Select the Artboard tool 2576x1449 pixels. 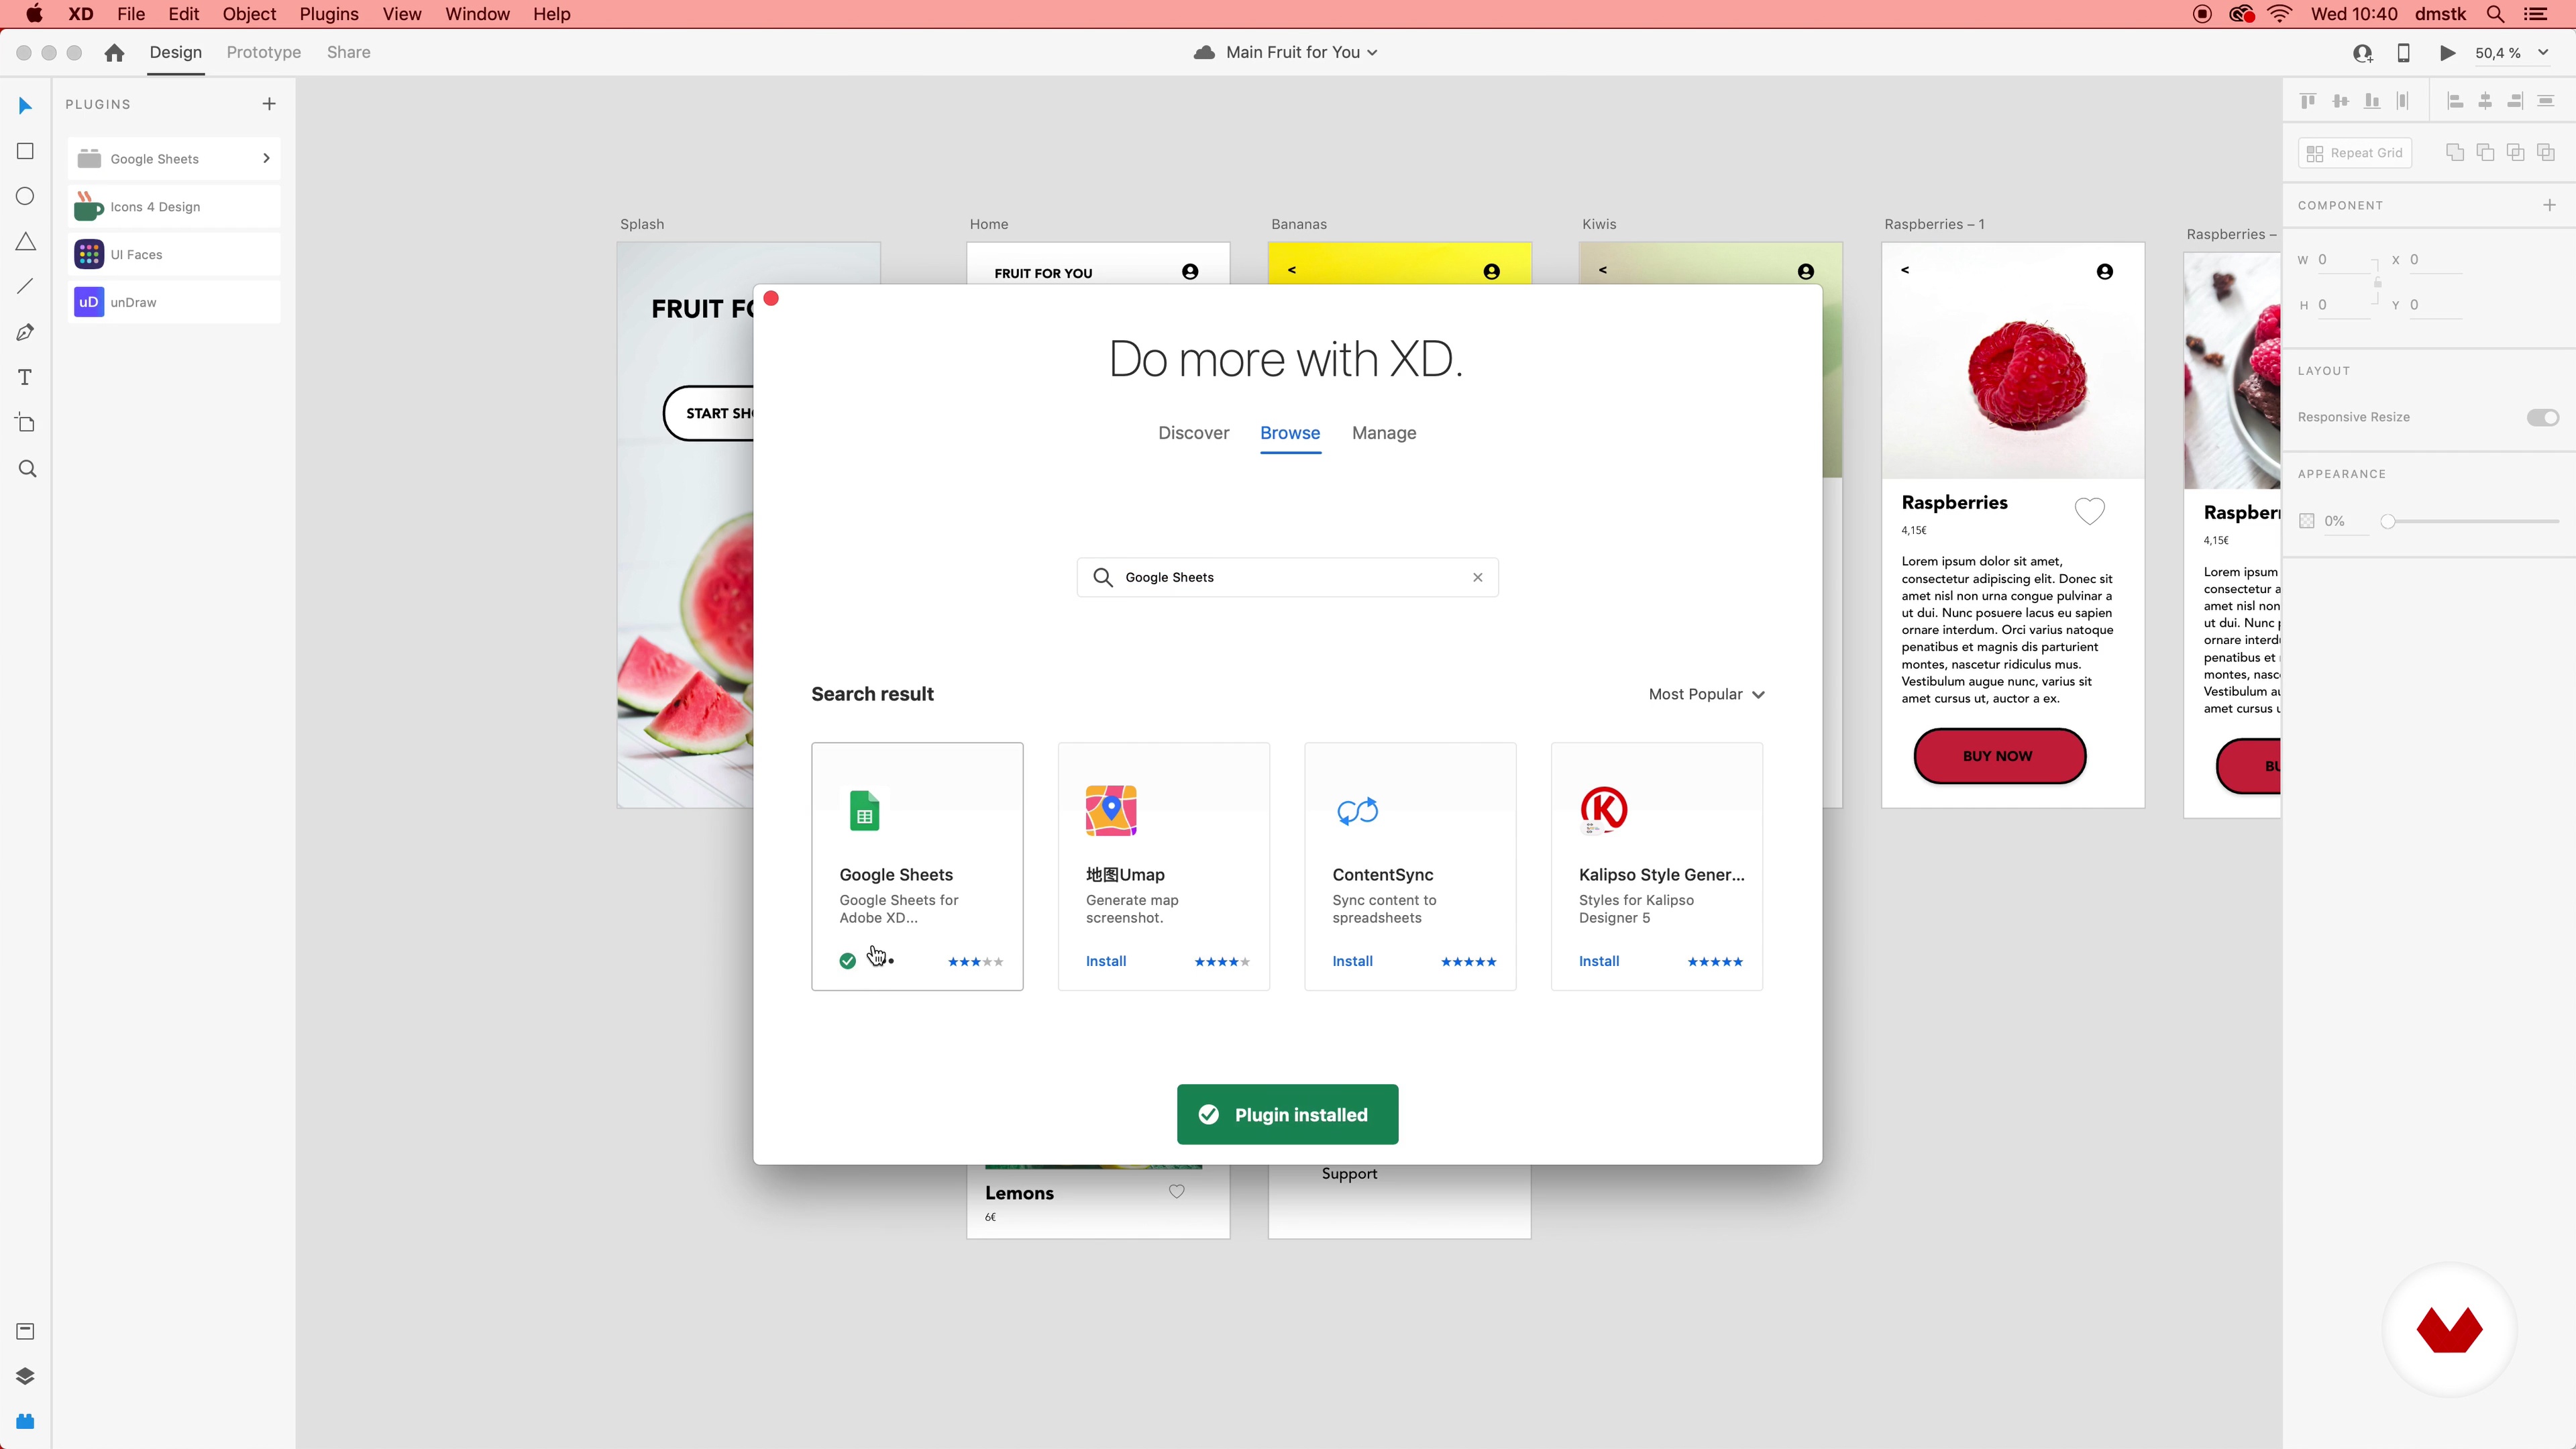coord(25,423)
